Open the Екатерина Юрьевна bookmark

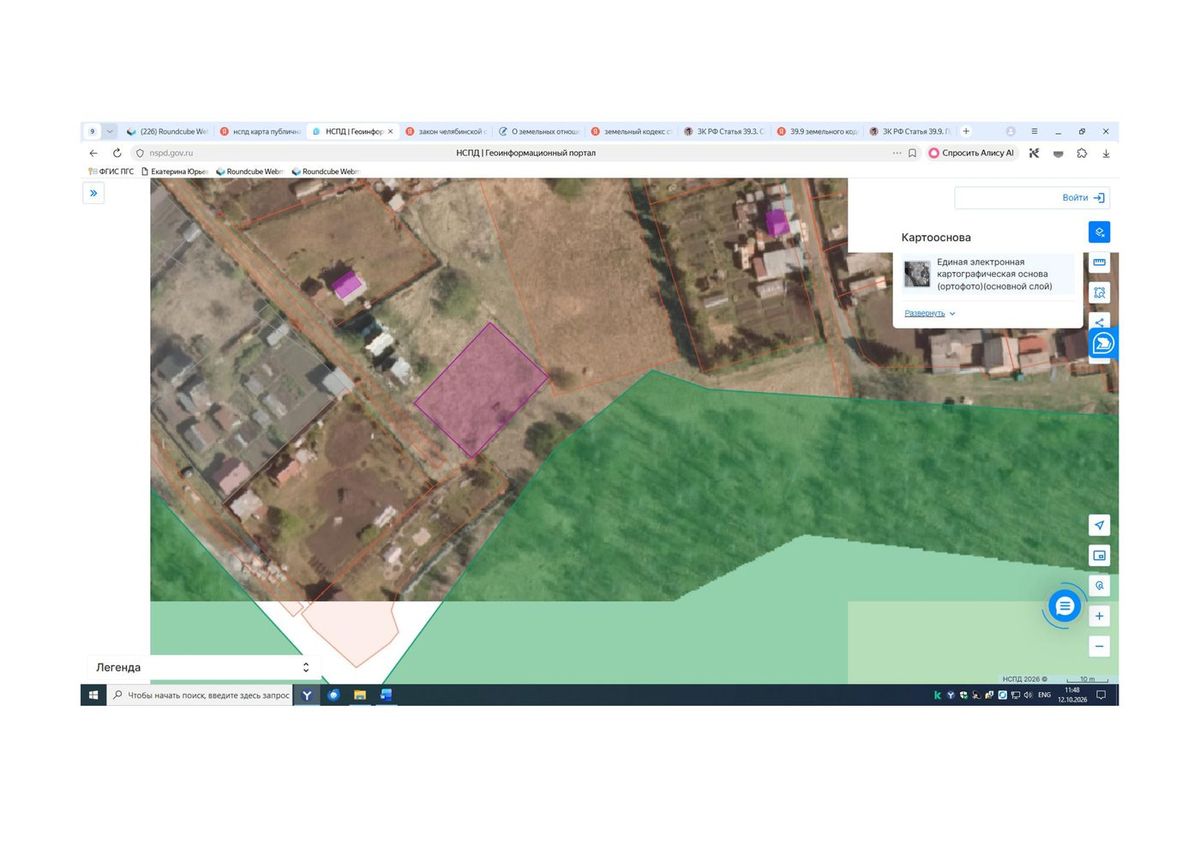point(175,171)
